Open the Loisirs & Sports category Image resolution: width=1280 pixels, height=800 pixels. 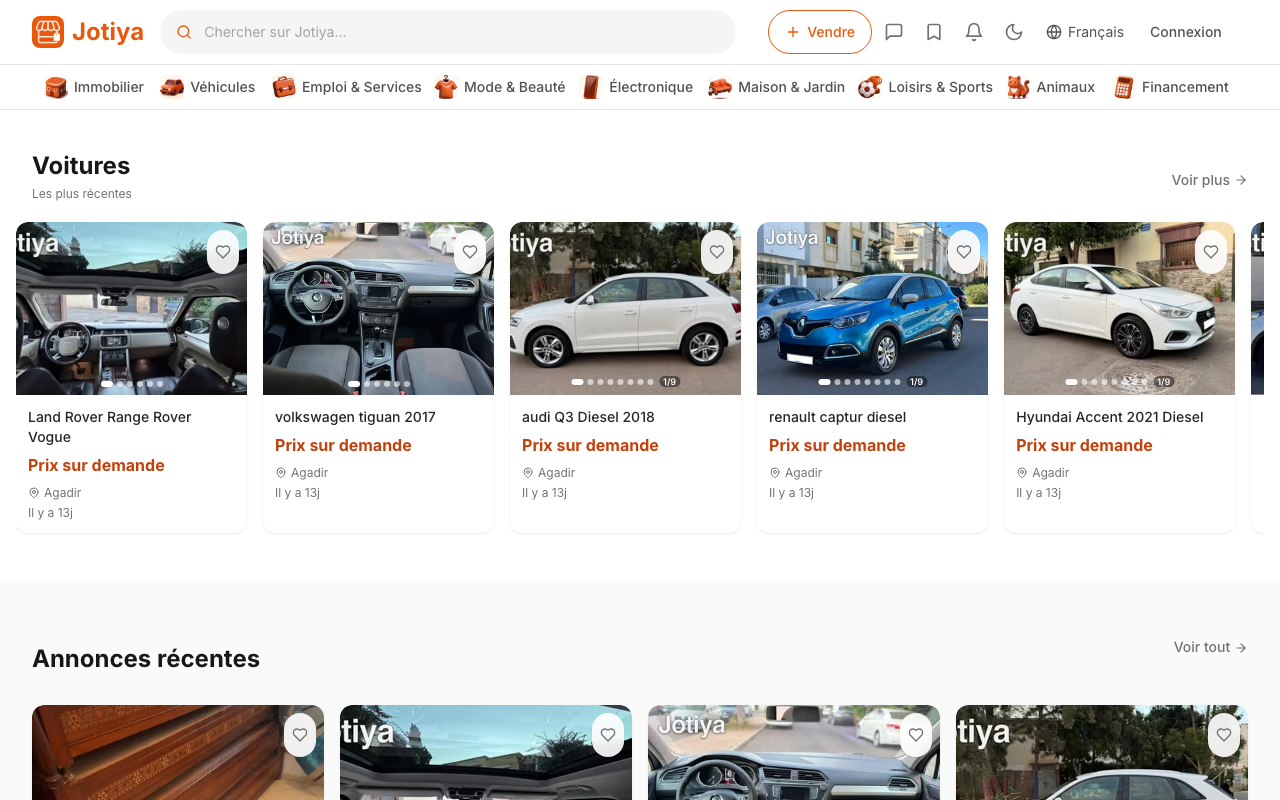tap(926, 87)
